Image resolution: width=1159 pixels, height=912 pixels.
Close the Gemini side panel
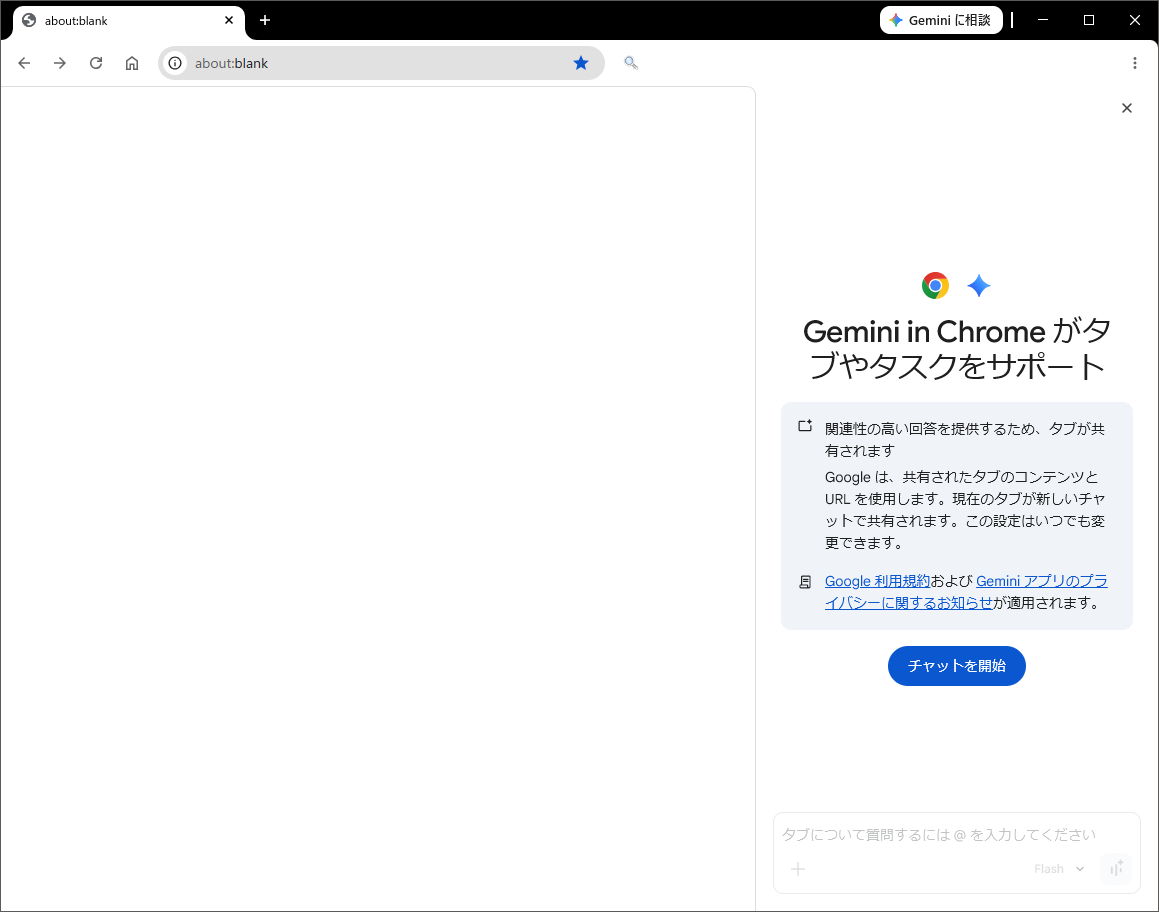[1126, 108]
